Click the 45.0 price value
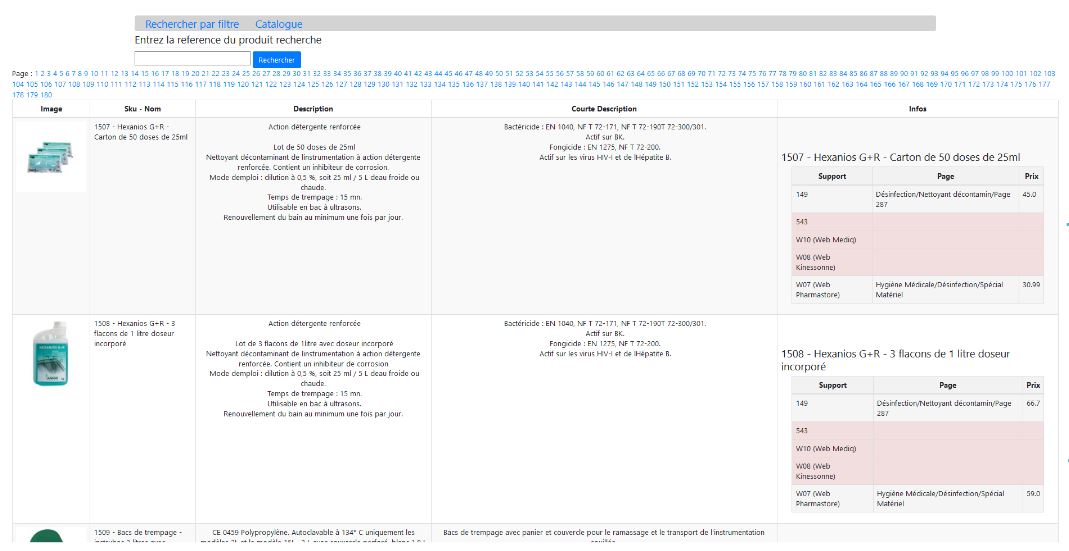The height and width of the screenshot is (551, 1069). (1029, 194)
